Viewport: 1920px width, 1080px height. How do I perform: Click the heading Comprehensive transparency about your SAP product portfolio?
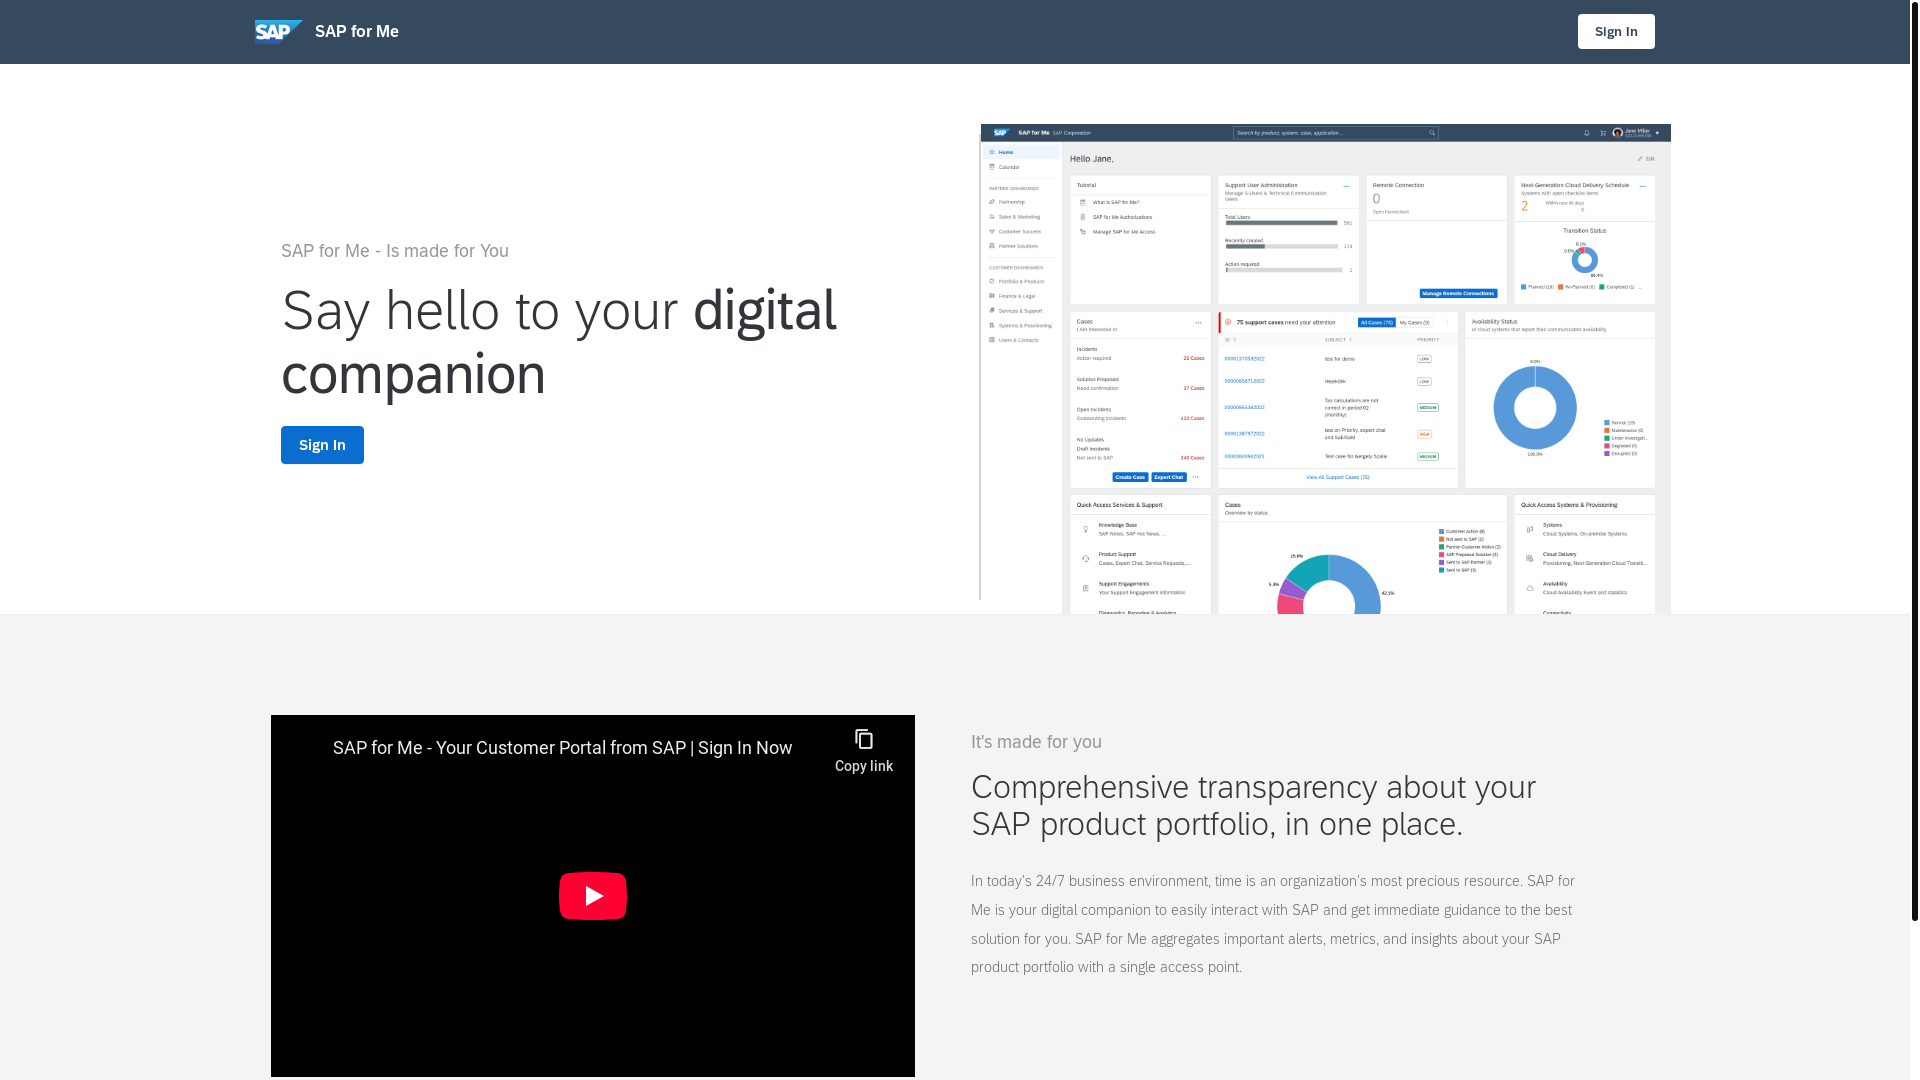pyautogui.click(x=1253, y=805)
